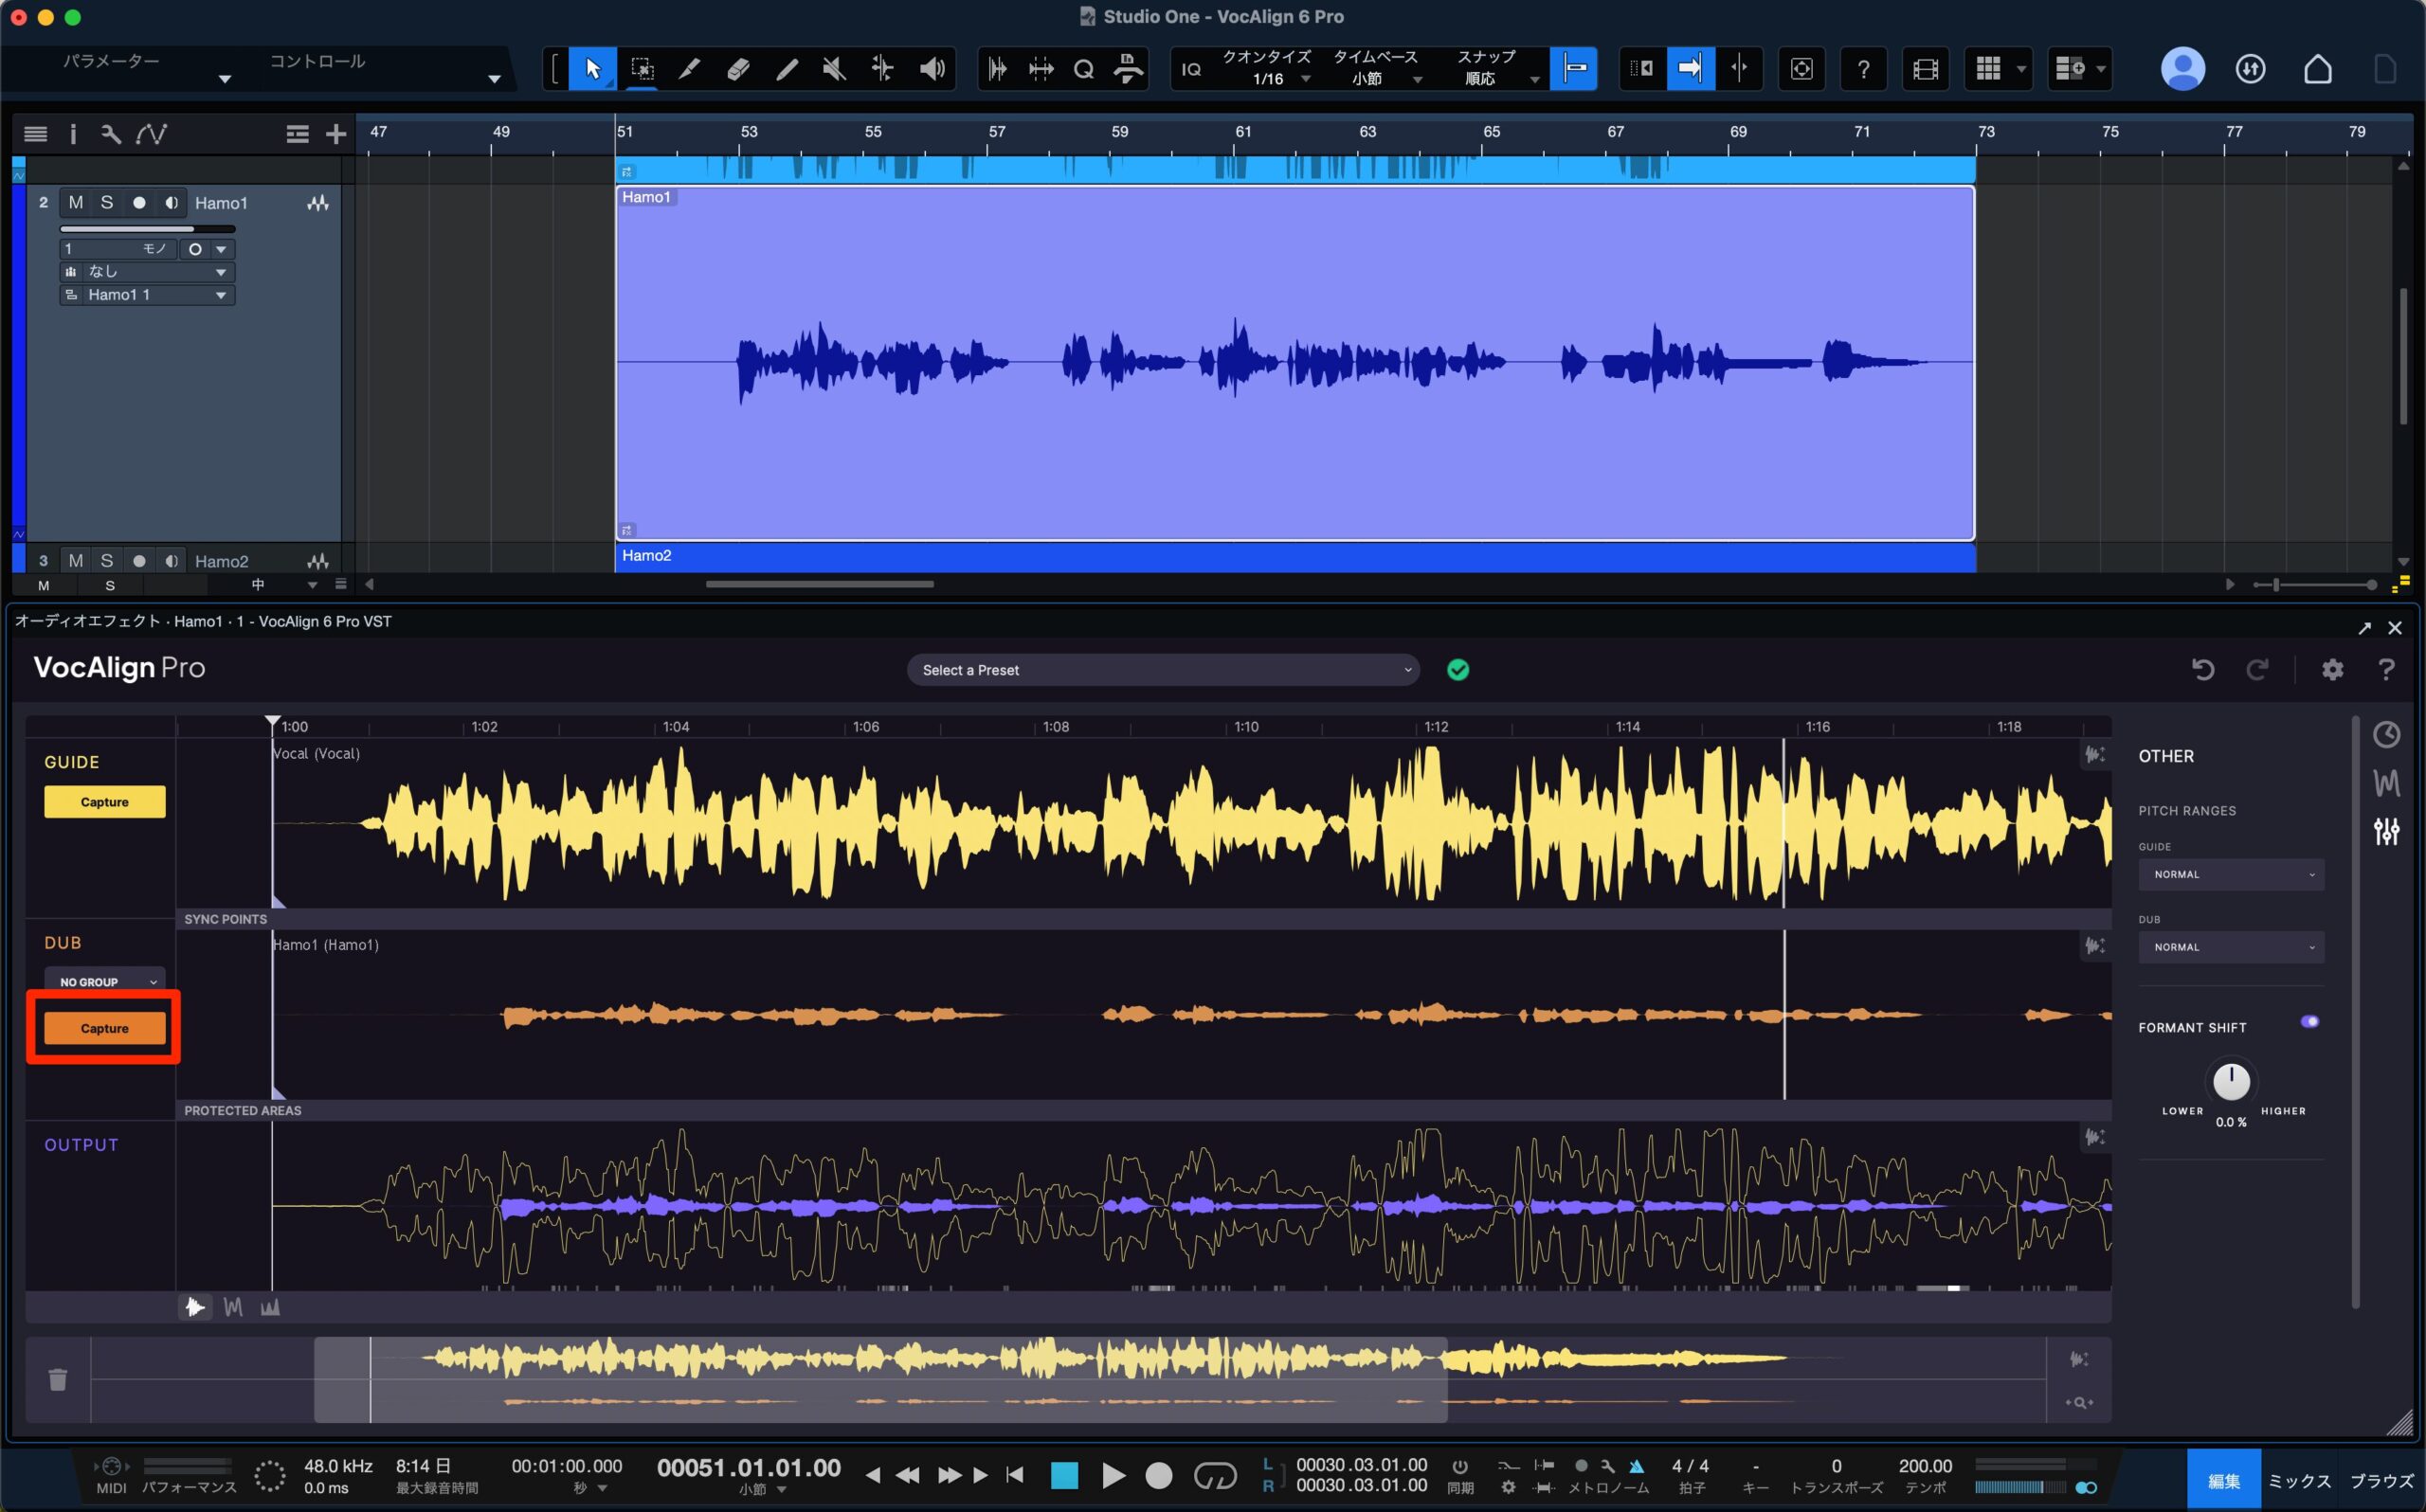
Task: Toggle snap button in toolbar
Action: click(x=1573, y=69)
